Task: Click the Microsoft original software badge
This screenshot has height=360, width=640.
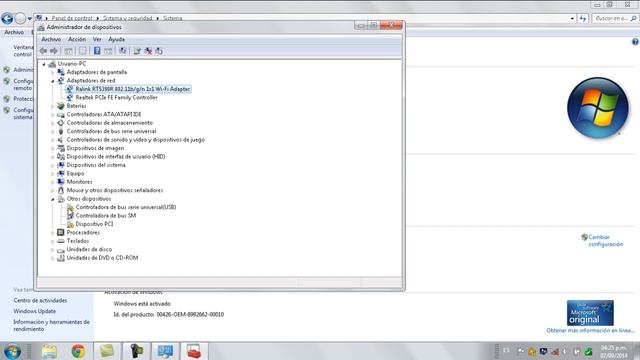Action: pyautogui.click(x=590, y=313)
